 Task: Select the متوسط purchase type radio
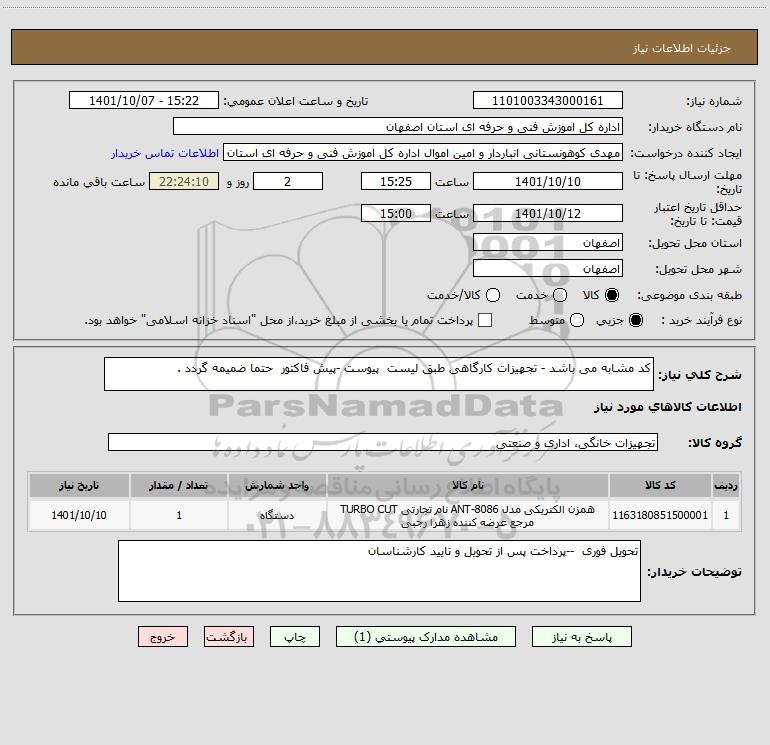click(577, 321)
